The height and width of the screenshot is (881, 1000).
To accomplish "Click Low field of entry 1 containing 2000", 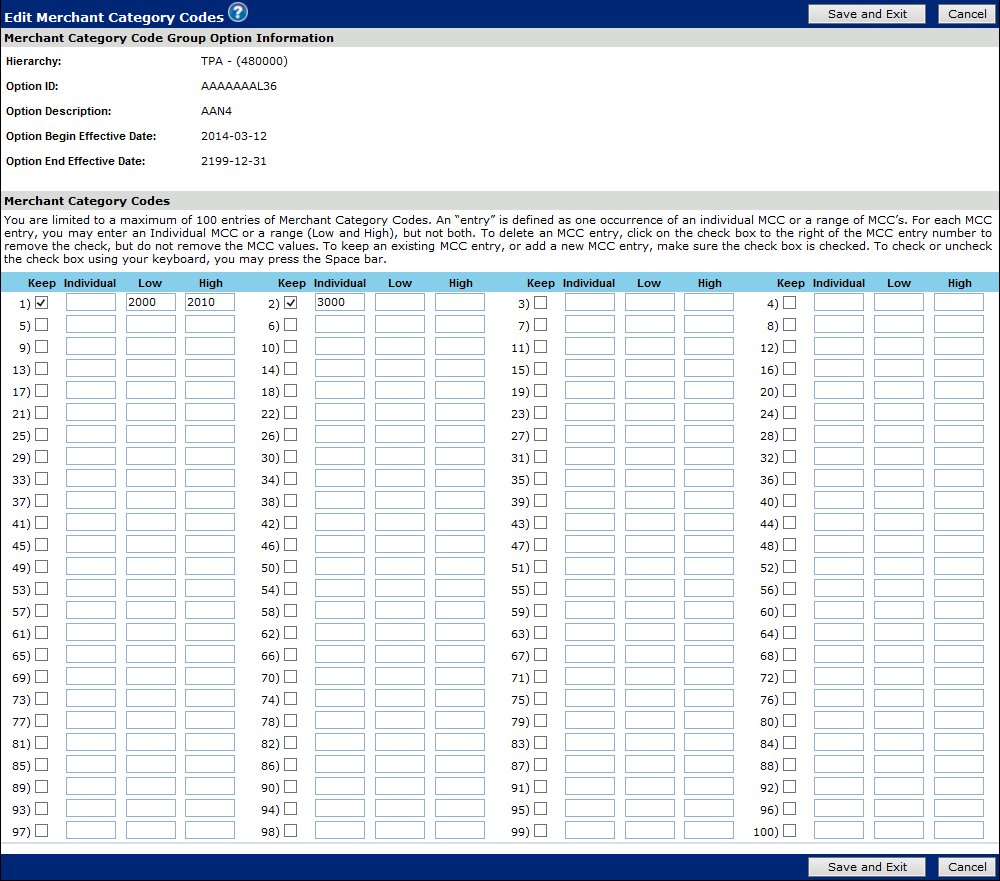I will [x=150, y=302].
